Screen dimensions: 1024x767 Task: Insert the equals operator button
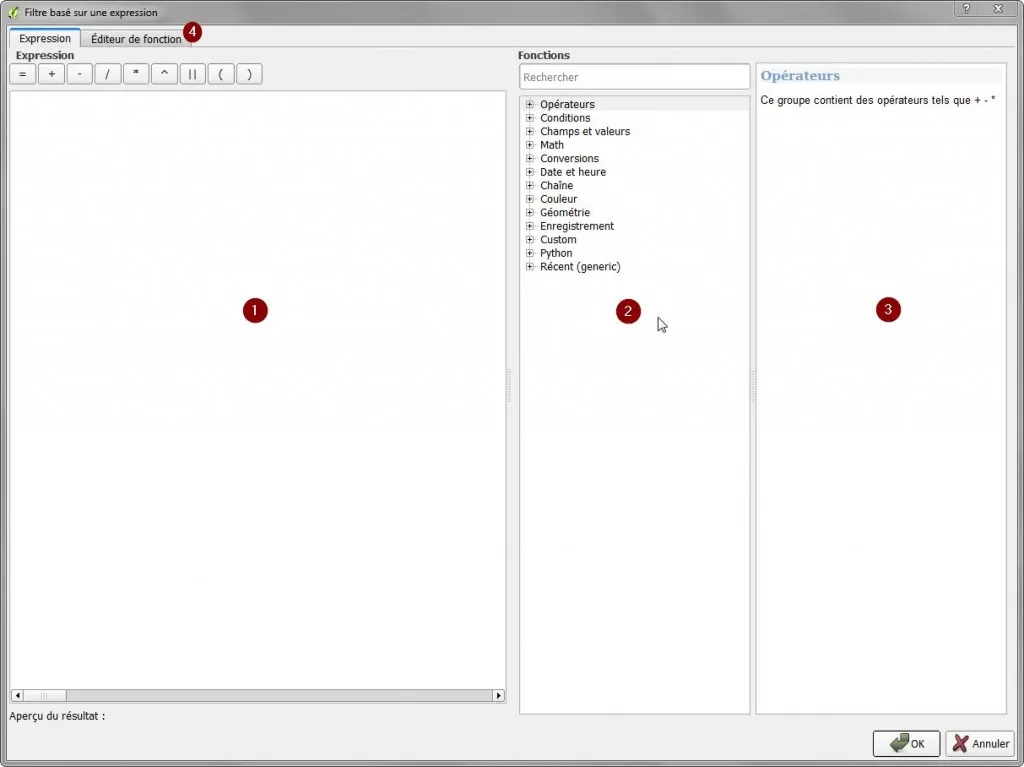tap(23, 74)
